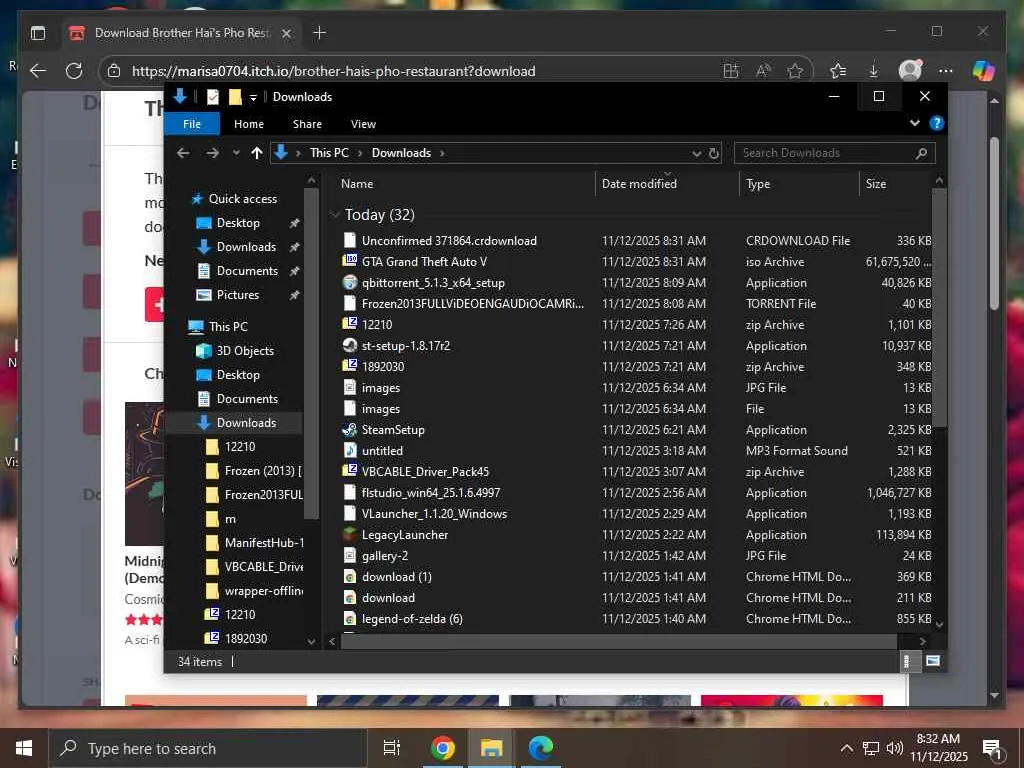This screenshot has height=768, width=1024.
Task: Open Edge favorites list icon
Action: [838, 71]
